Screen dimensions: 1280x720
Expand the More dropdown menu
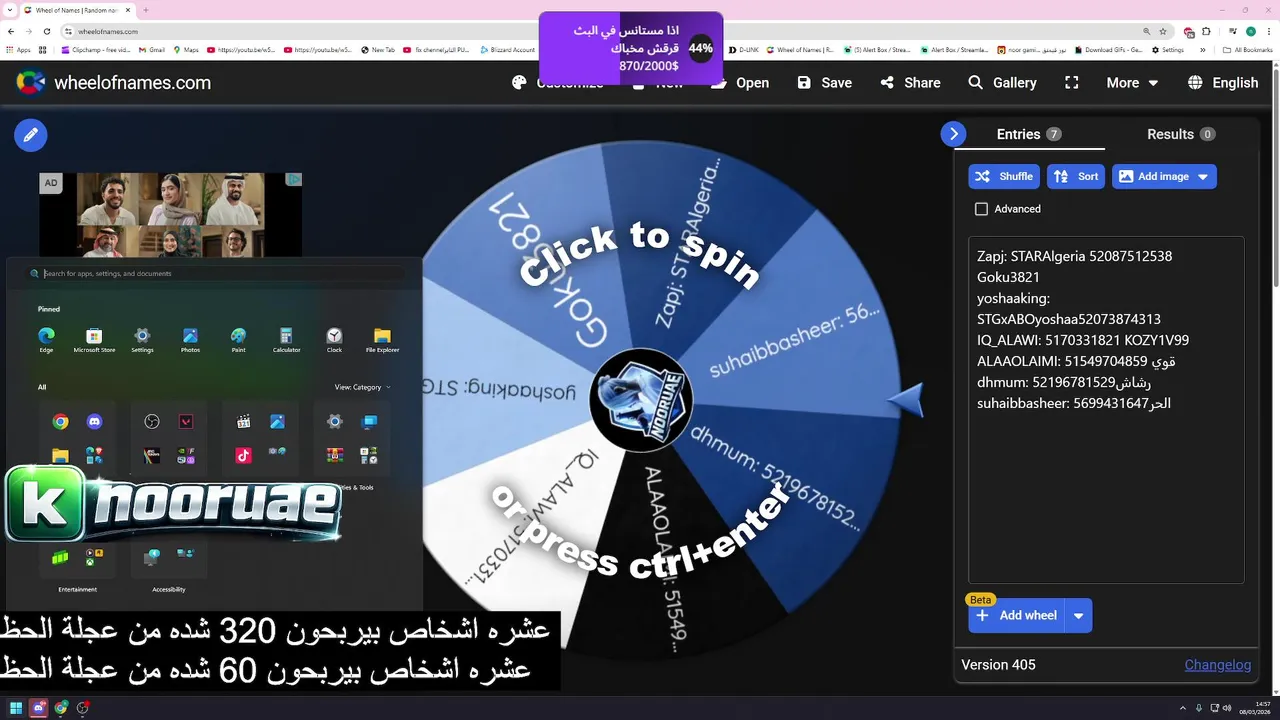tap(1132, 83)
